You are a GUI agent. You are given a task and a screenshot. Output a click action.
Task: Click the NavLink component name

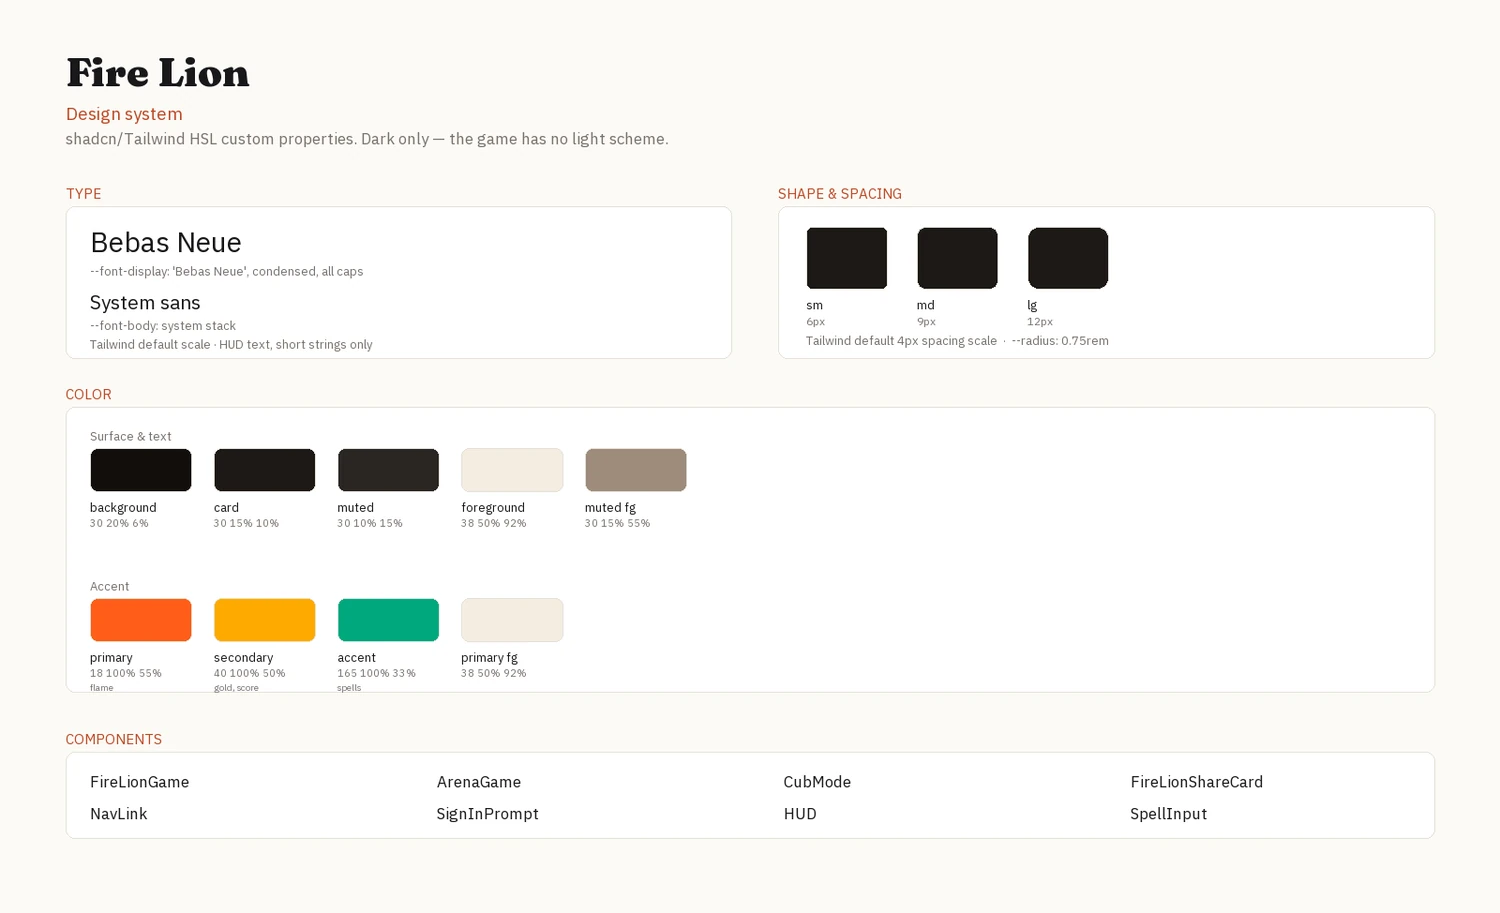click(x=119, y=814)
